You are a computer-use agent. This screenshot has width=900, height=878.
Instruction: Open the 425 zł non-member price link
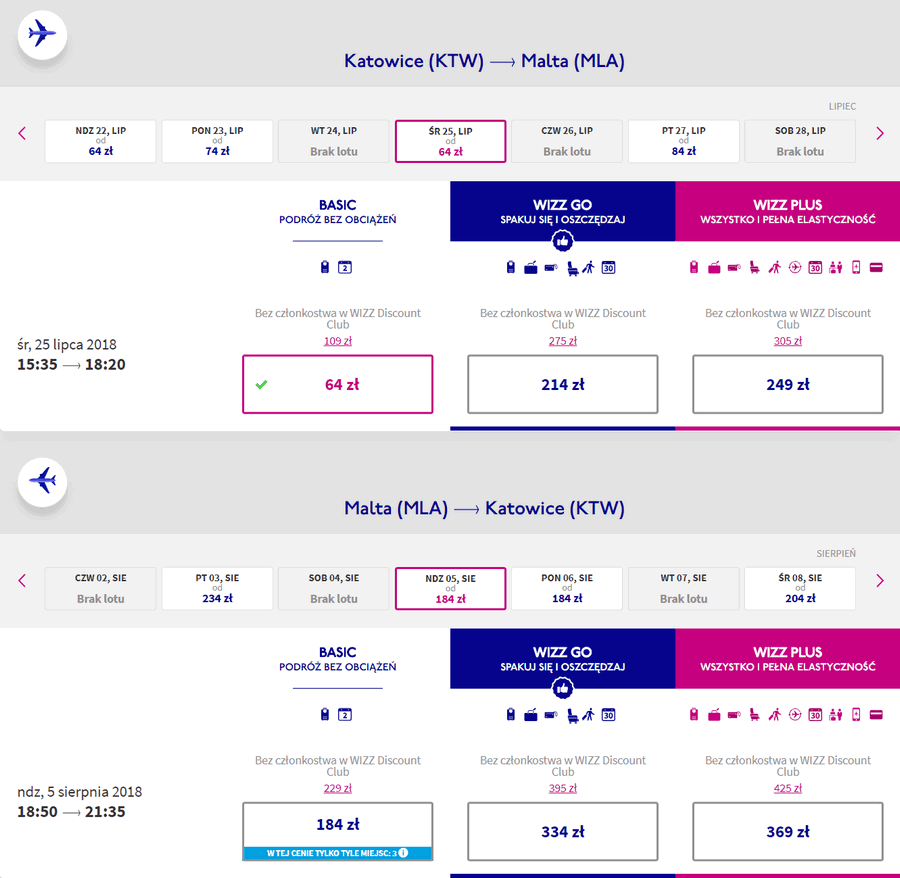click(788, 788)
